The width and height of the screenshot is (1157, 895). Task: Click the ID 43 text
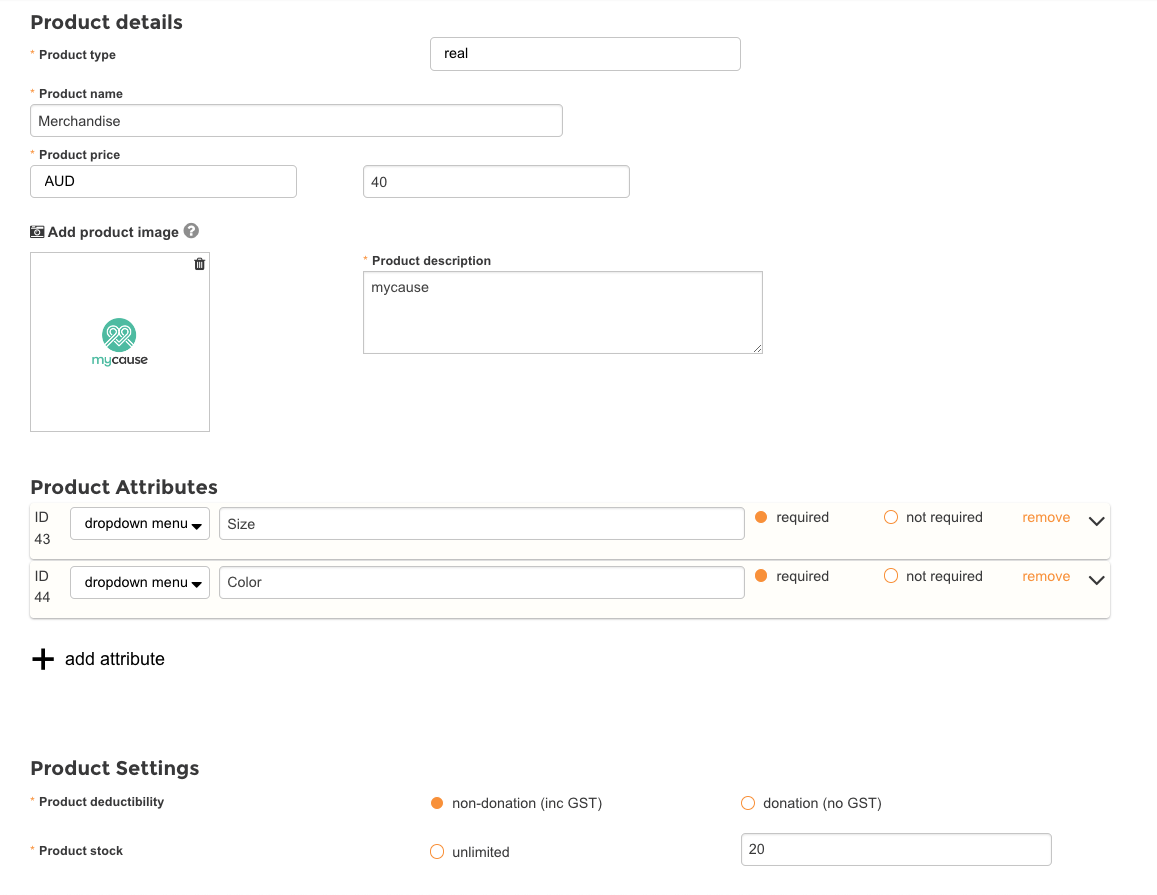pos(42,528)
